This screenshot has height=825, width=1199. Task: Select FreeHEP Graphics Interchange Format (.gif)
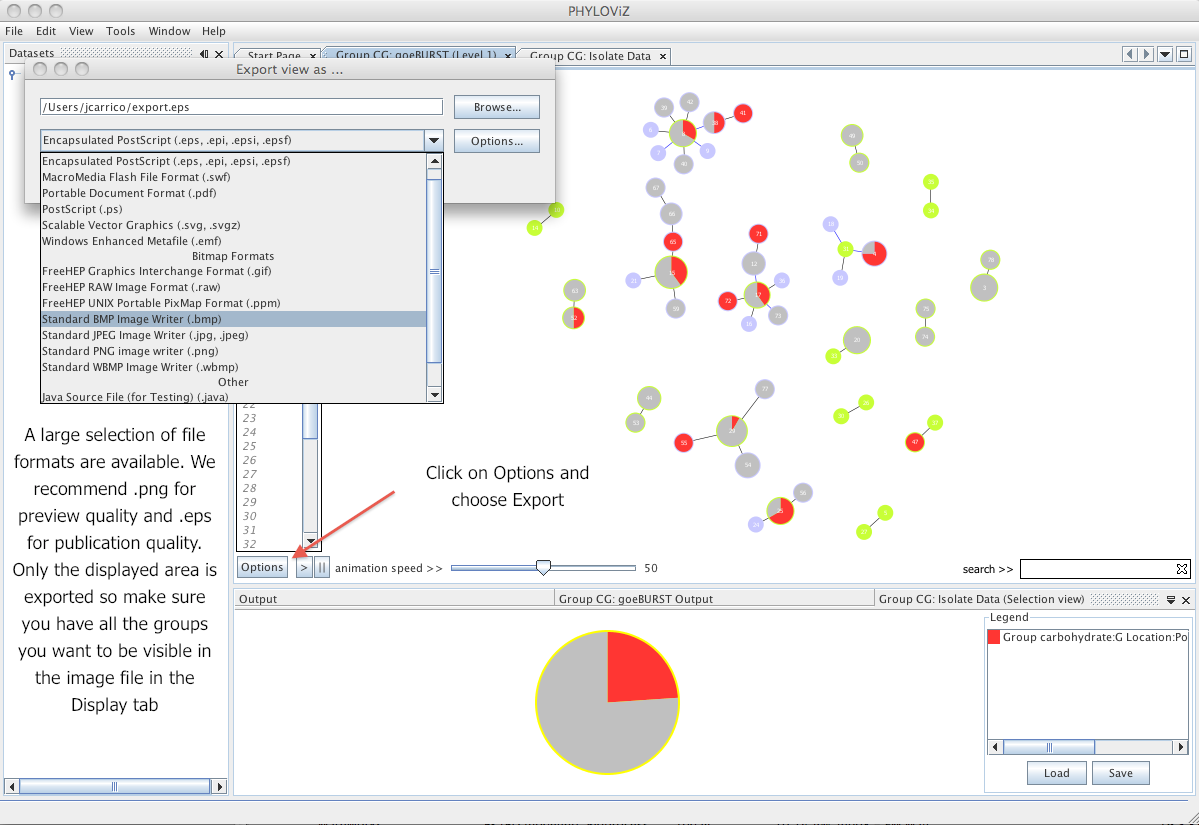click(233, 271)
